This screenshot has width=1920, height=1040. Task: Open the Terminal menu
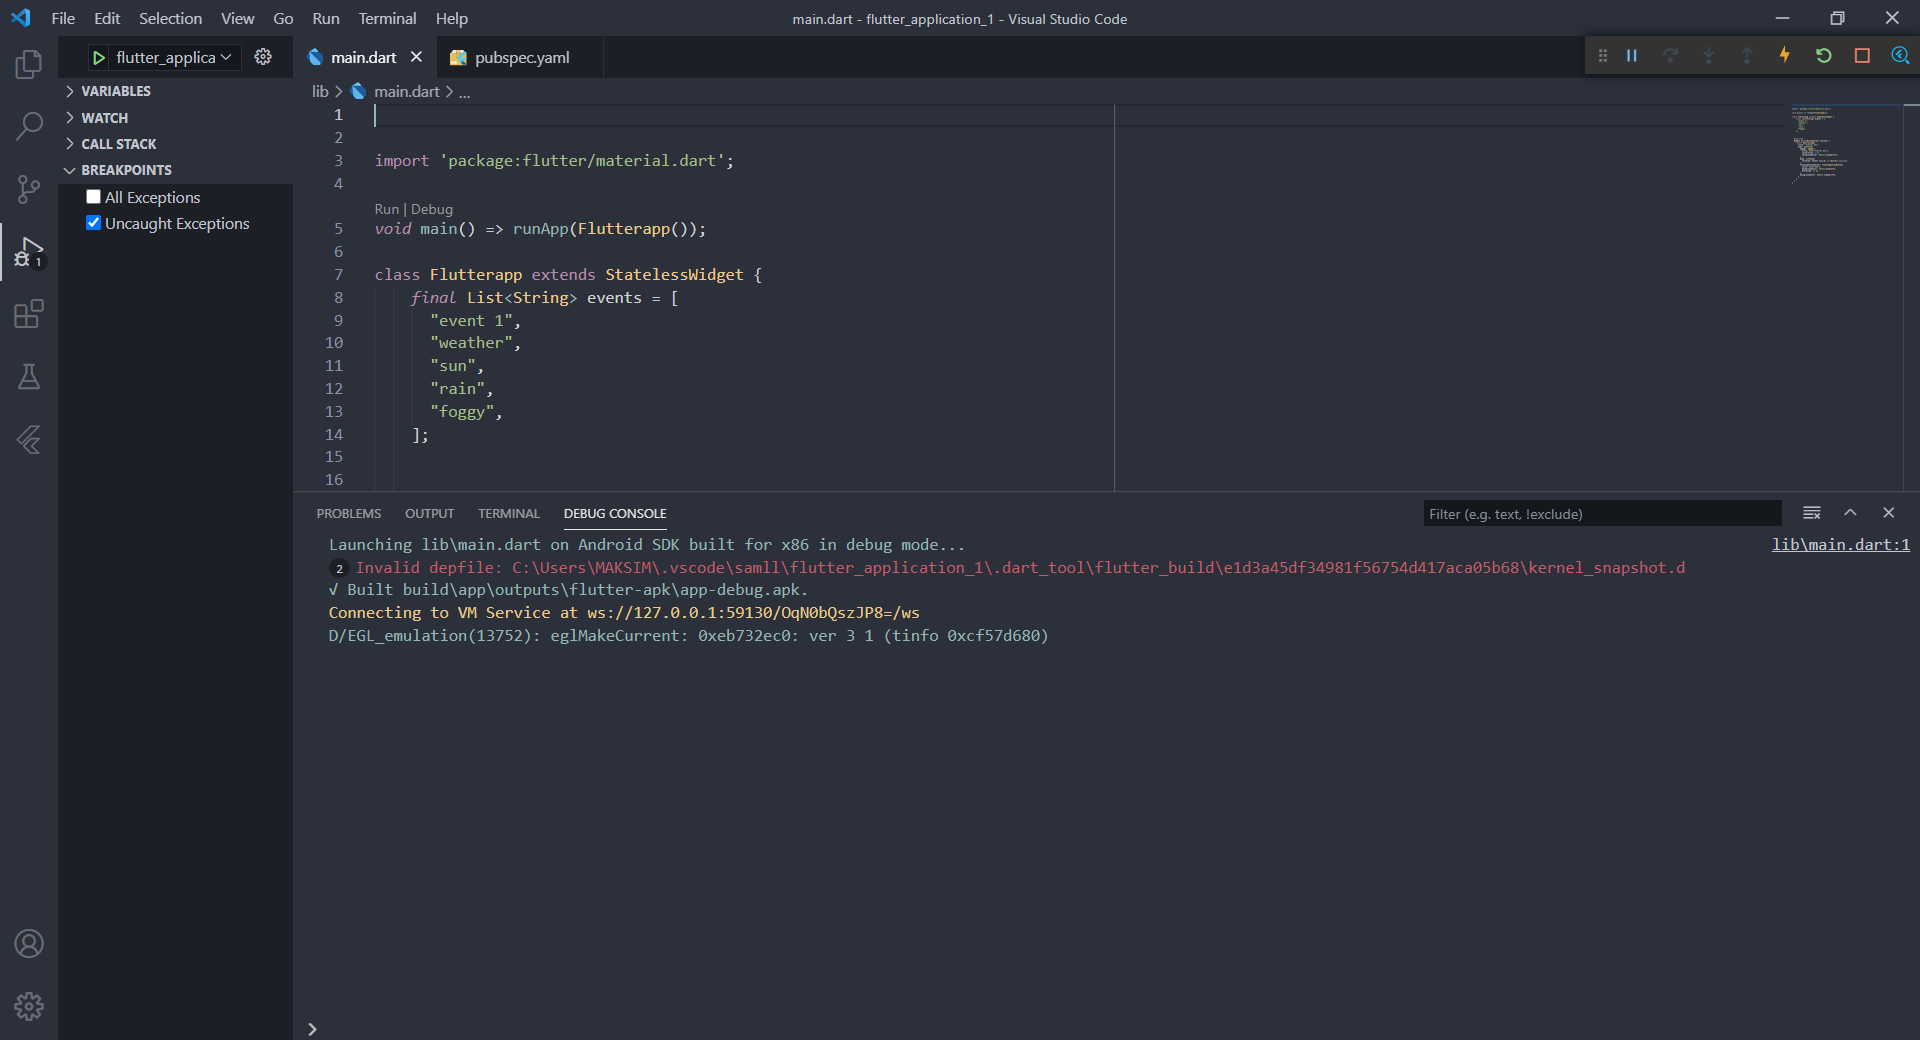pos(387,18)
